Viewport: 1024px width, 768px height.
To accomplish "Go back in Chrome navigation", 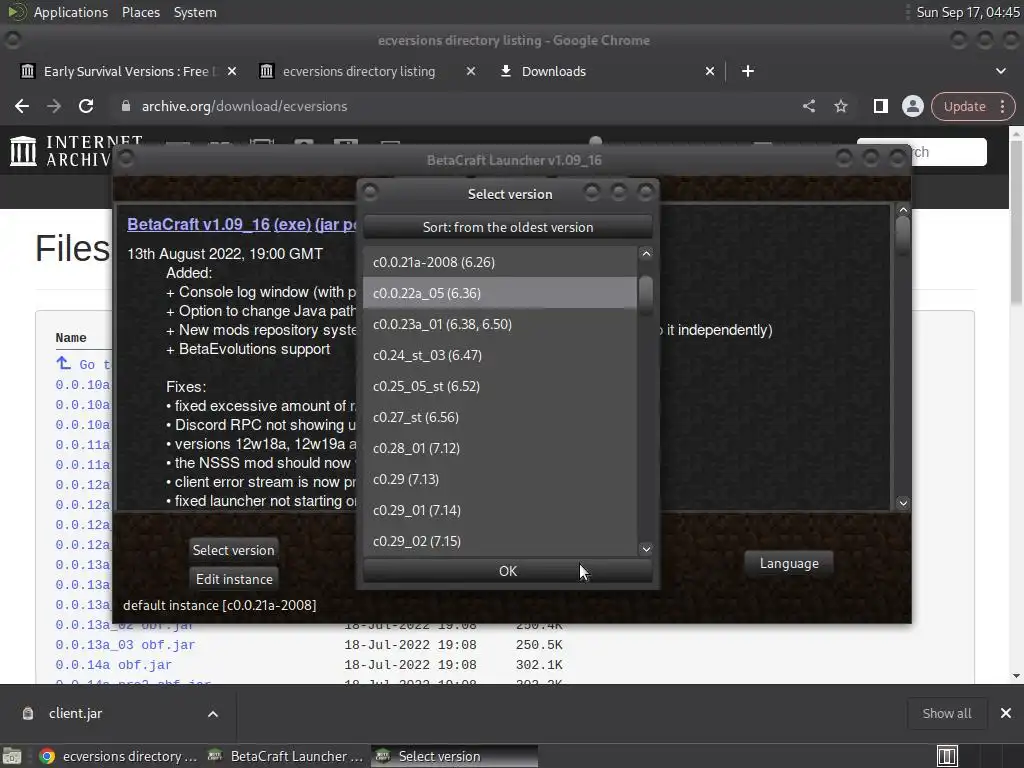I will point(22,106).
